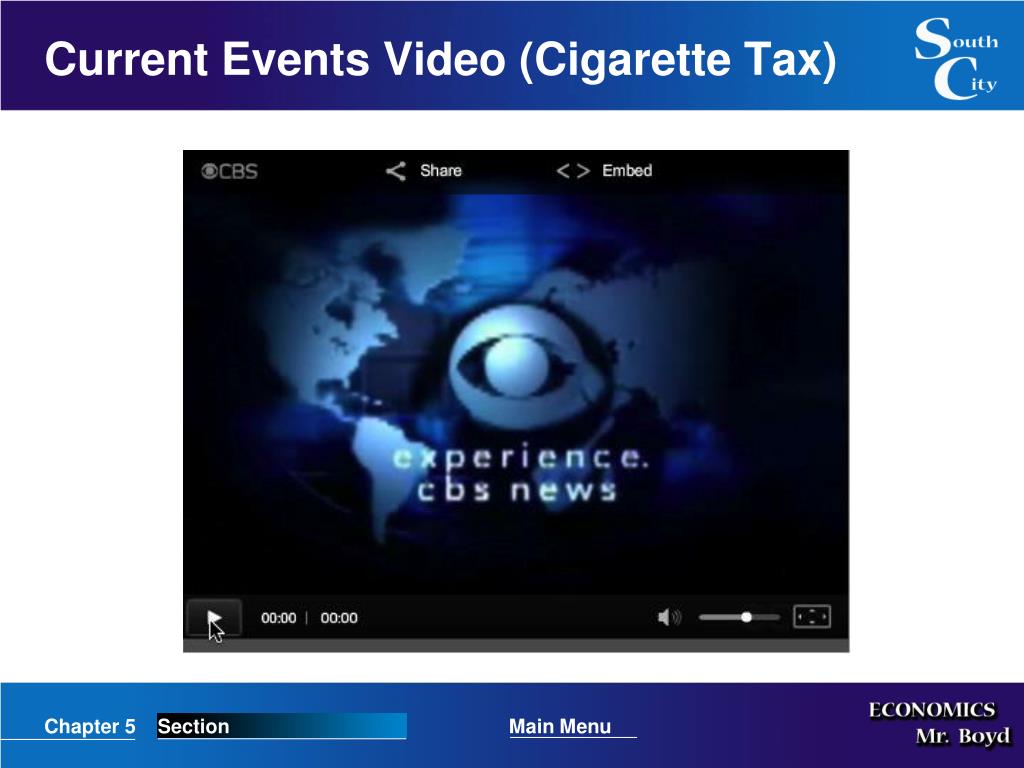Viewport: 1024px width, 768px height.
Task: Click the CBS logo in player
Action: (x=230, y=171)
